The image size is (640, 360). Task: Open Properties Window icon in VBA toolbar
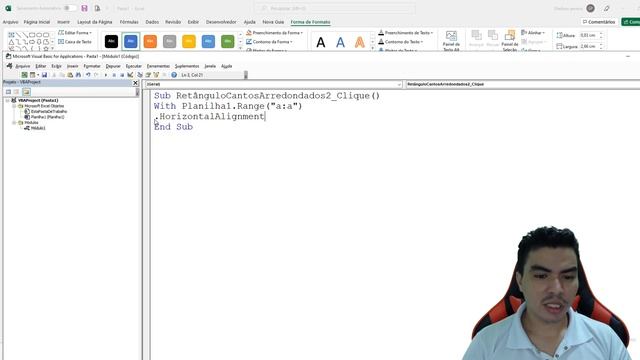(148, 75)
